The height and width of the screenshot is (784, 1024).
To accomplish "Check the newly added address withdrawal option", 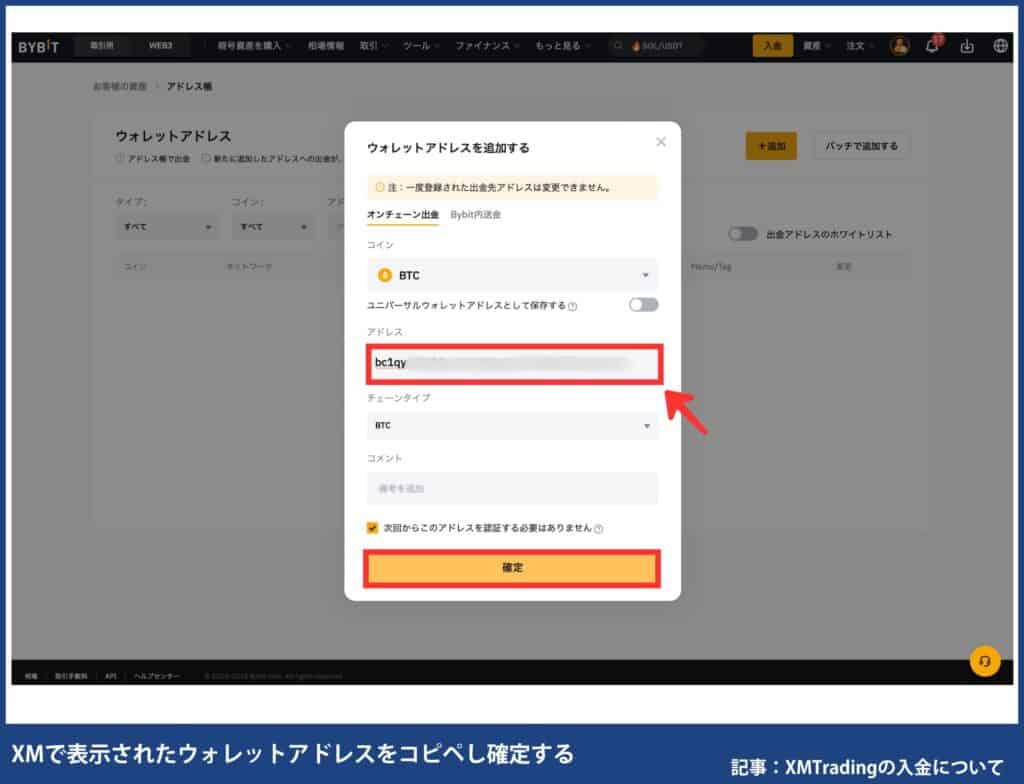I will (206, 158).
